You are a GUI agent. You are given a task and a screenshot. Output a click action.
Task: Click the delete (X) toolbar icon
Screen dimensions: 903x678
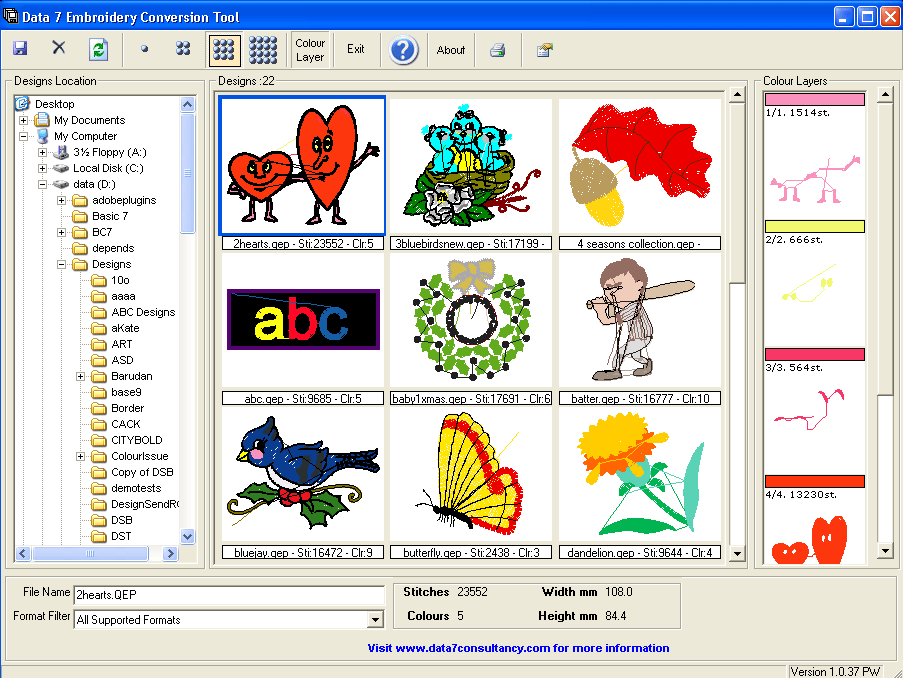57,48
